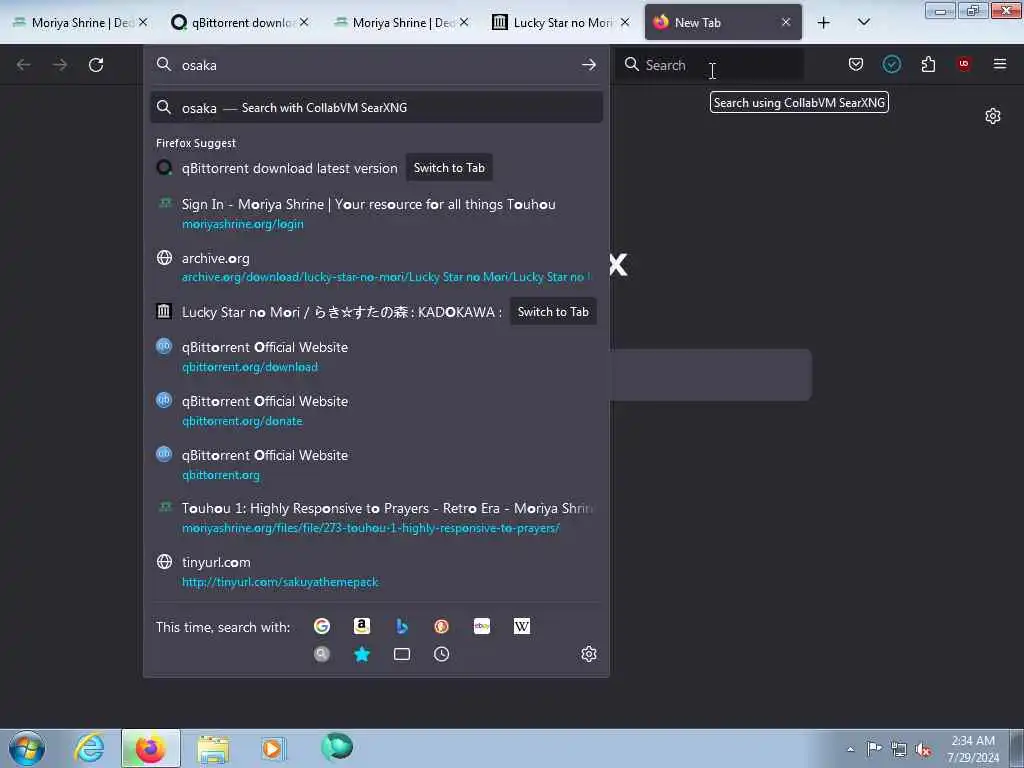Reload the current page

[x=96, y=65]
